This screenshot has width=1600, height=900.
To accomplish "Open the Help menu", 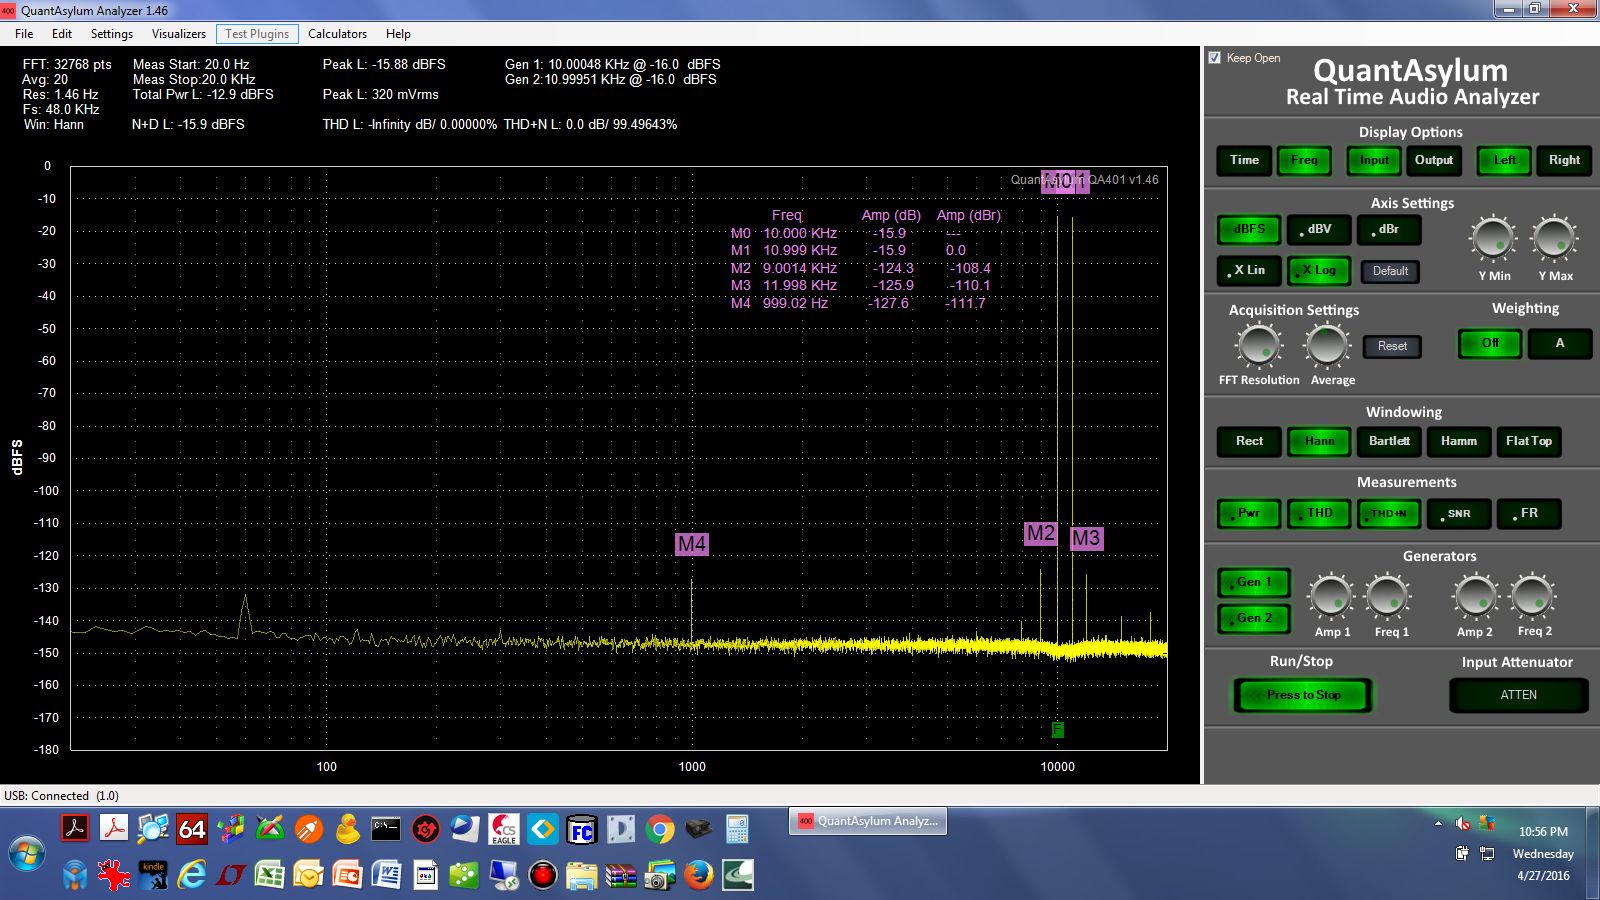I will click(x=398, y=33).
